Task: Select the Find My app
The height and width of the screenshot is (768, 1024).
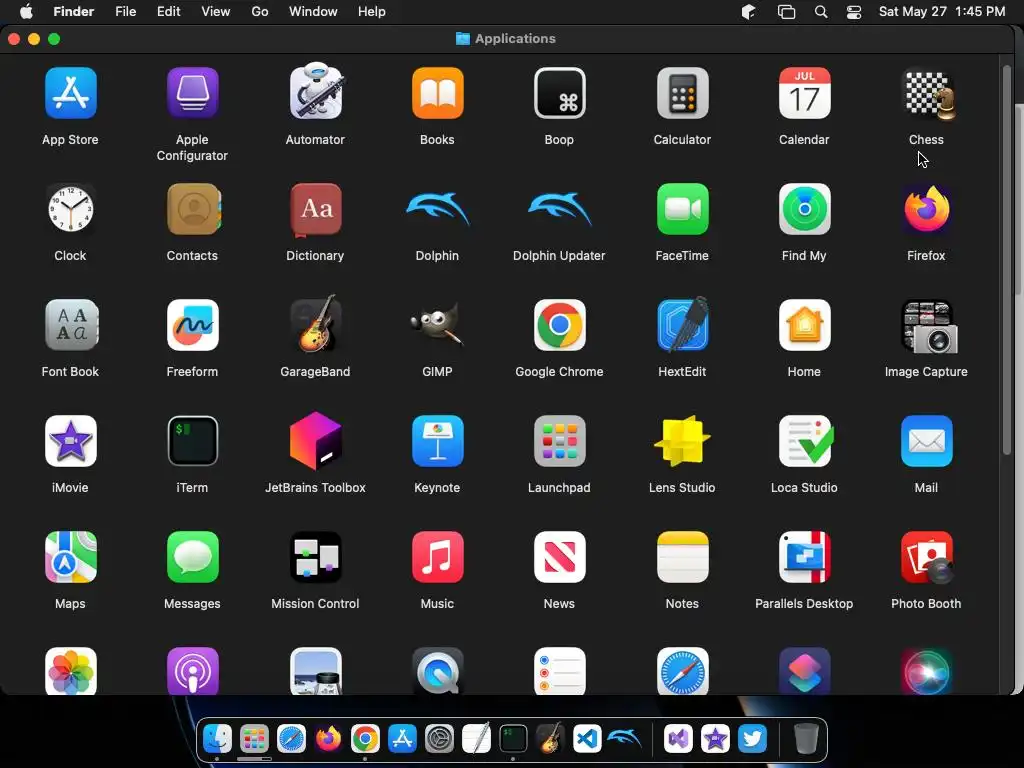Action: point(805,209)
